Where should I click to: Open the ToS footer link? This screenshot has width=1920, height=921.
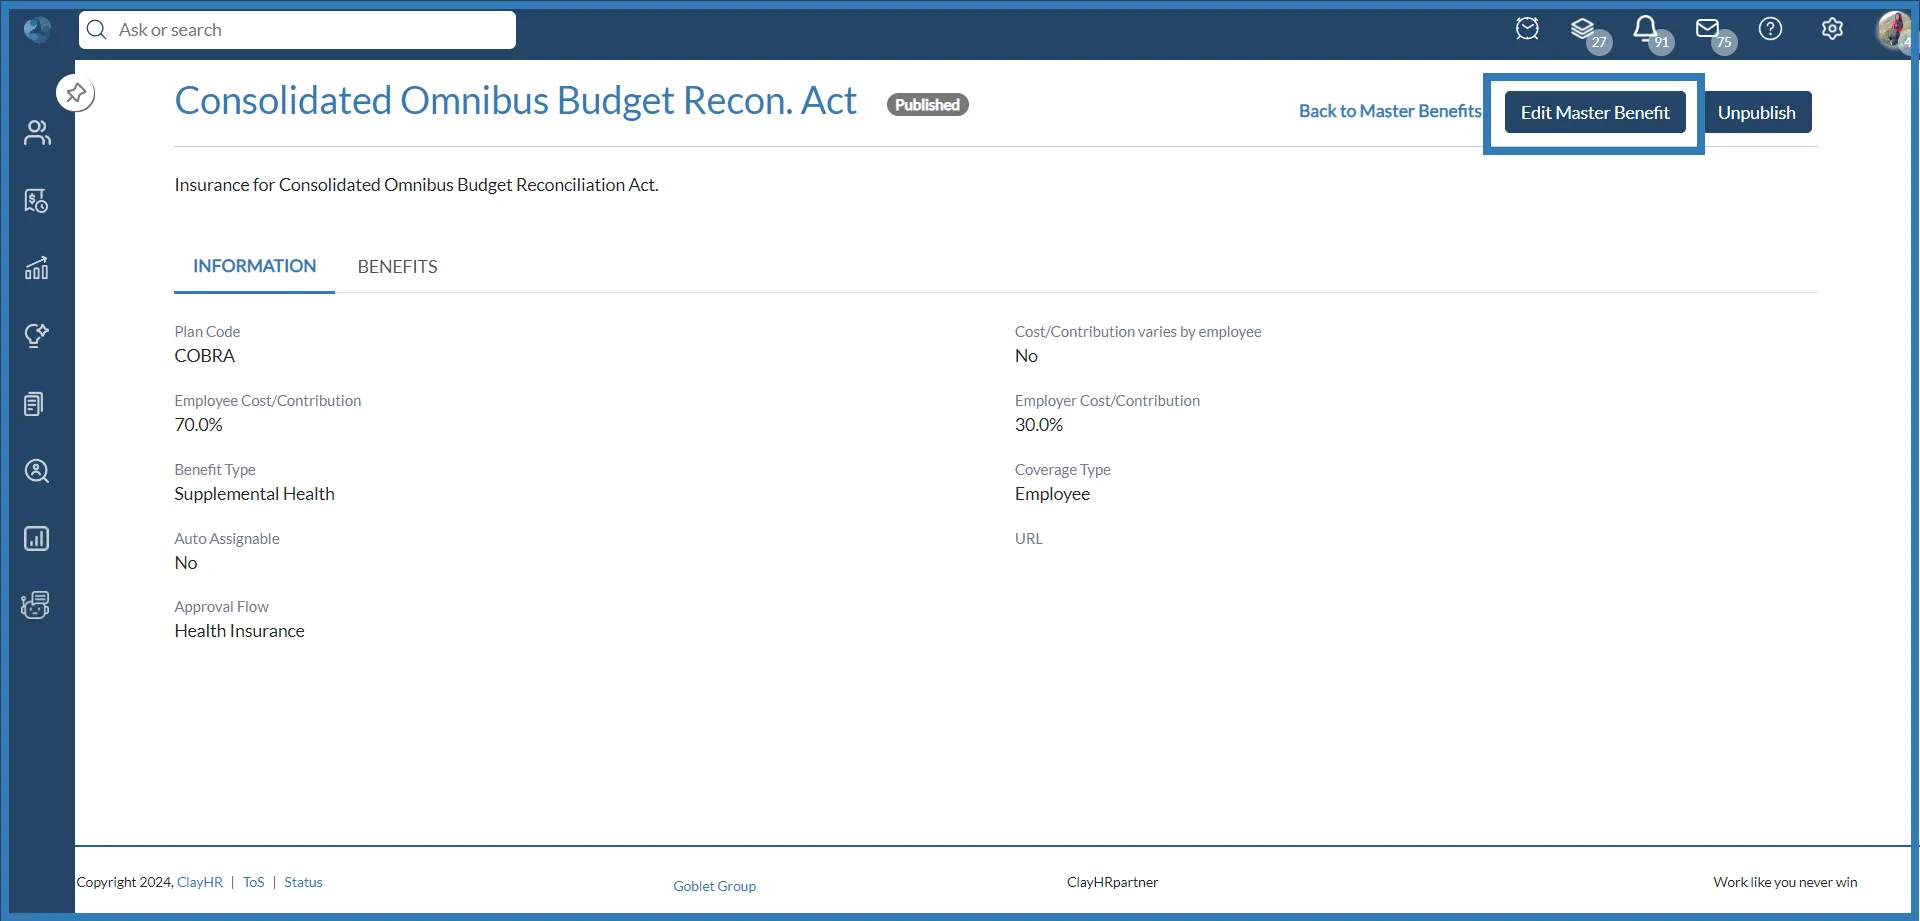[254, 882]
